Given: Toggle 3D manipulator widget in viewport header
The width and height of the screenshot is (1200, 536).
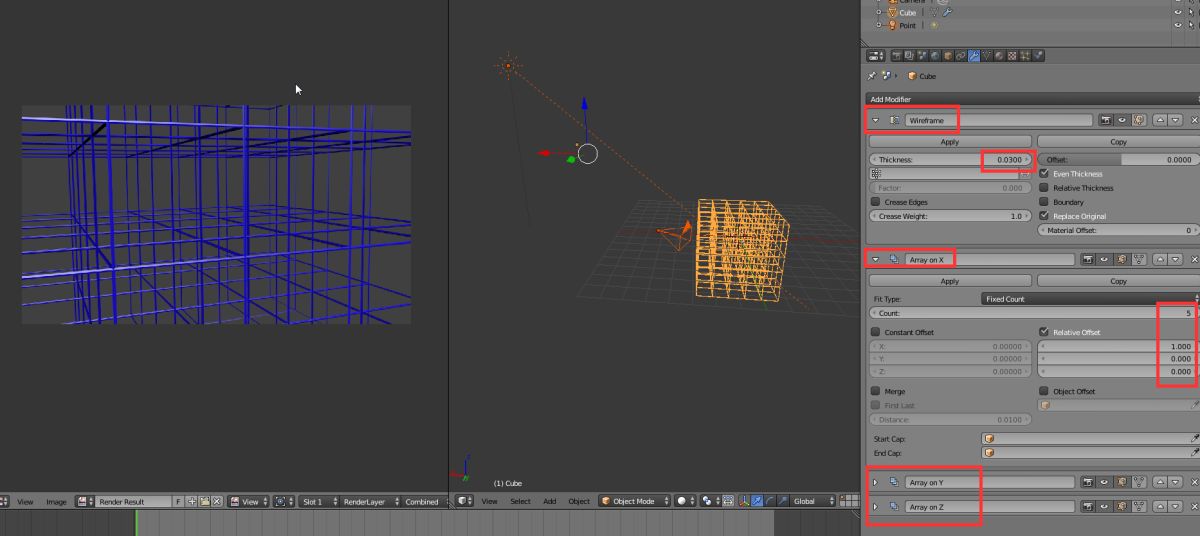Looking at the screenshot, I should [x=744, y=501].
